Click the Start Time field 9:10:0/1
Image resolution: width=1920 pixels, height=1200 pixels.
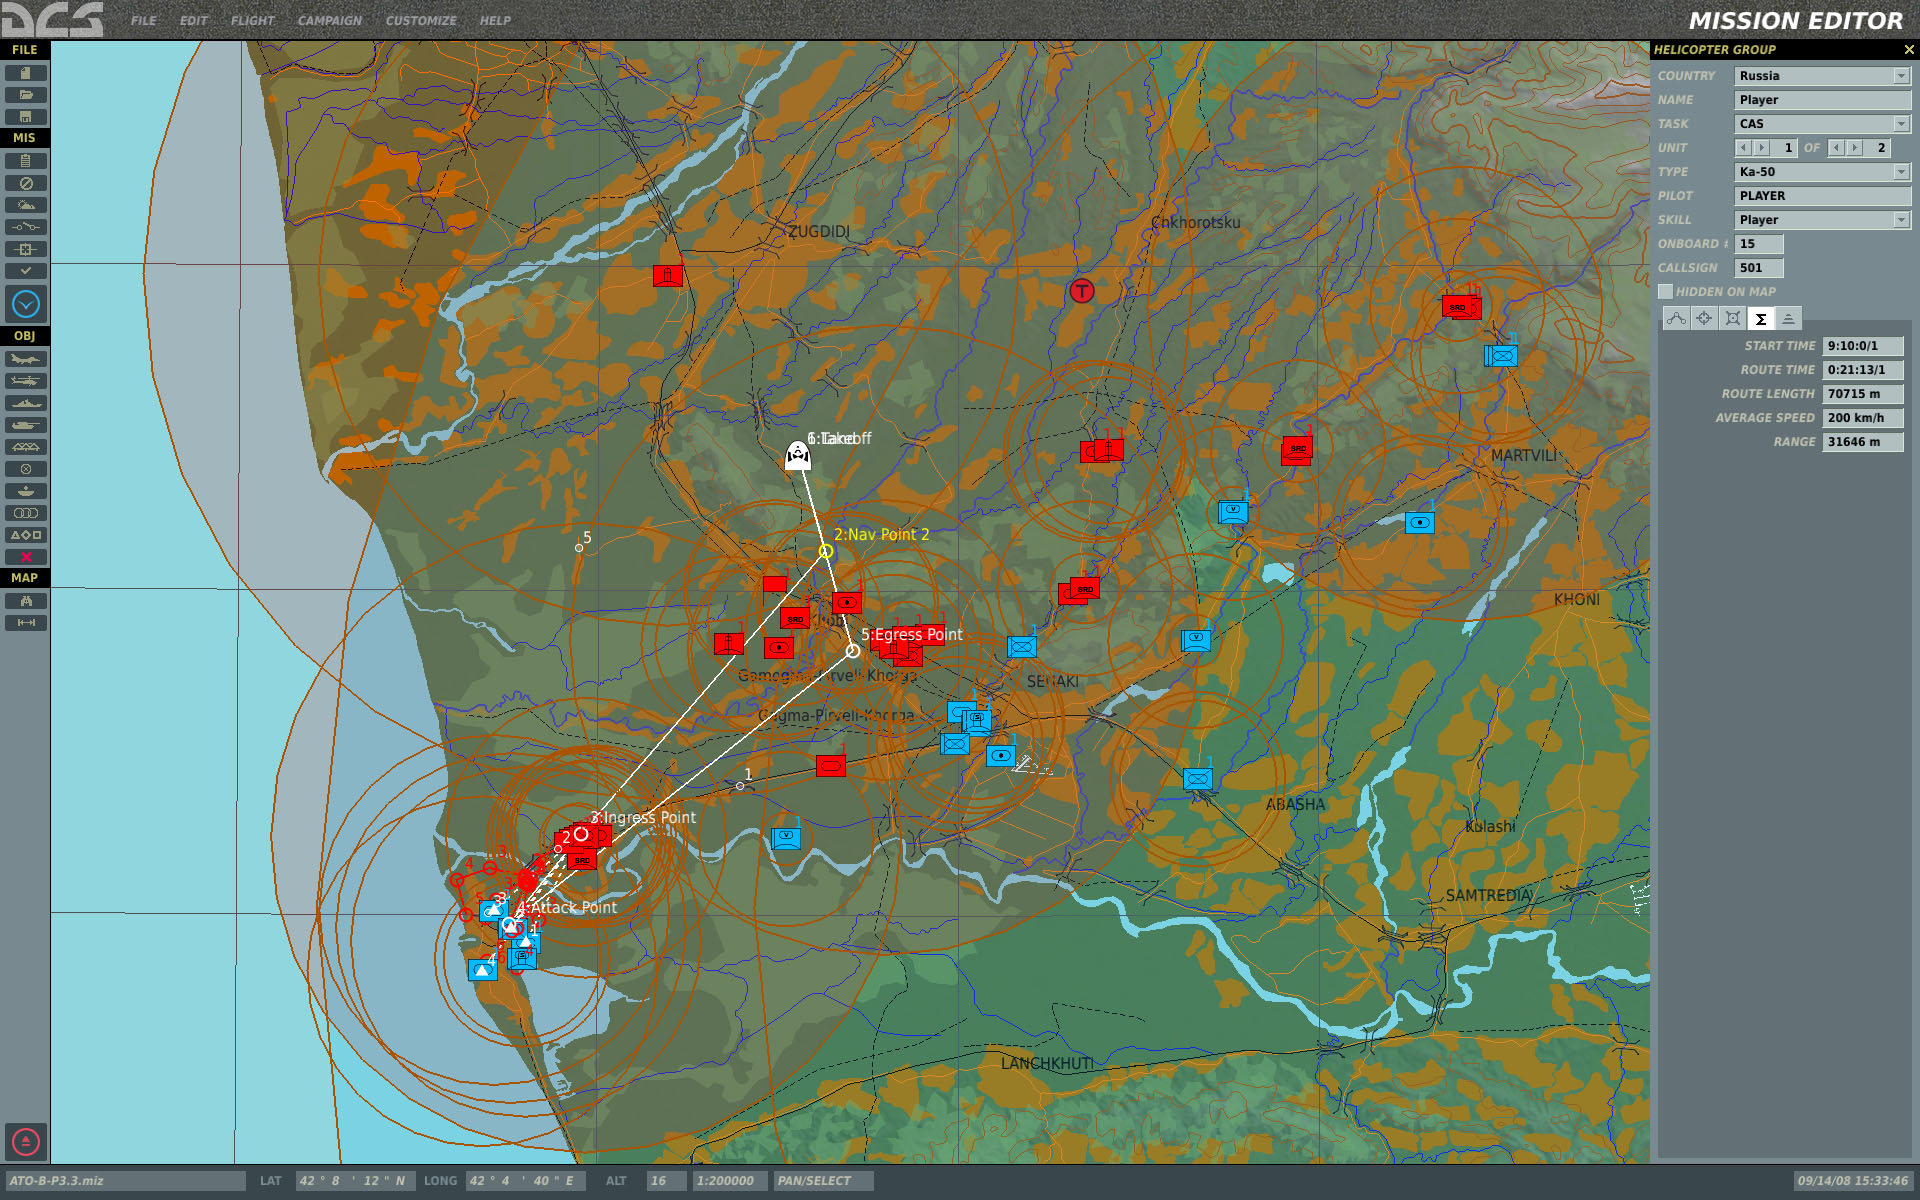click(1862, 346)
